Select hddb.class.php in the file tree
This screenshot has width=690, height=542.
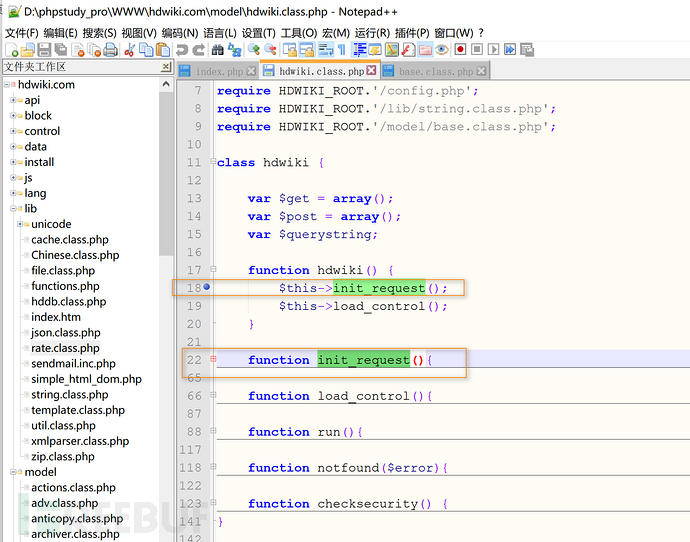tap(69, 302)
